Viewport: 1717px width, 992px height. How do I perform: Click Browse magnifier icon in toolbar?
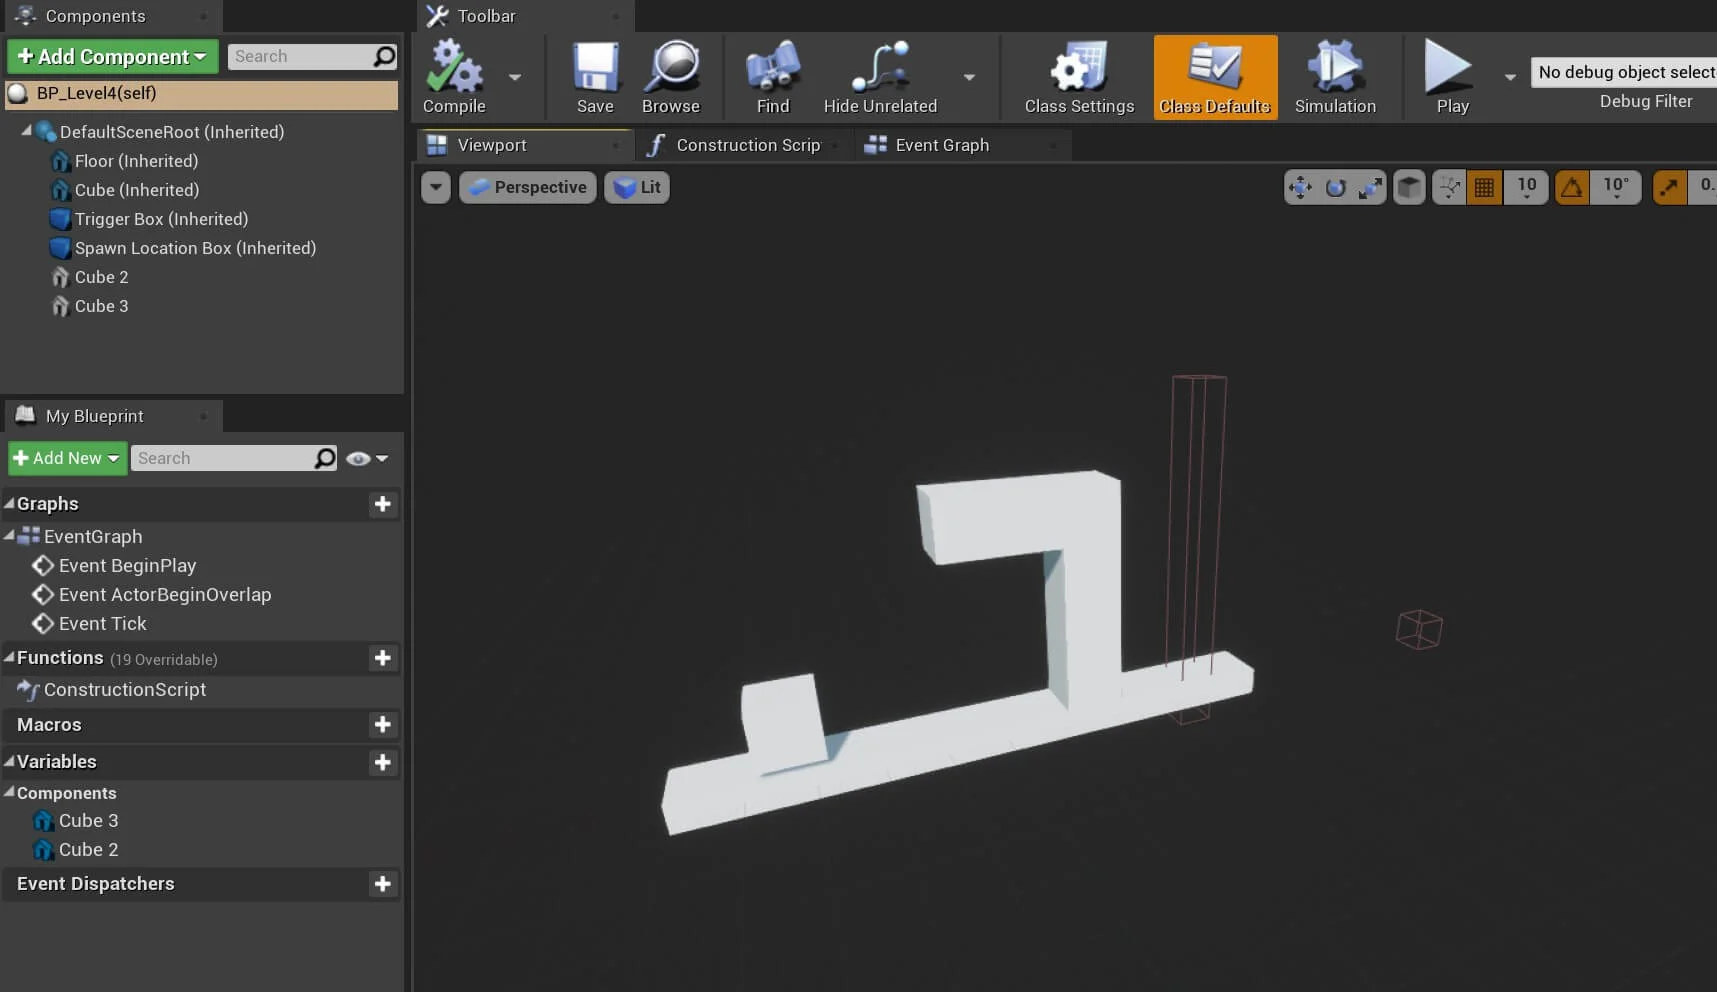[671, 68]
